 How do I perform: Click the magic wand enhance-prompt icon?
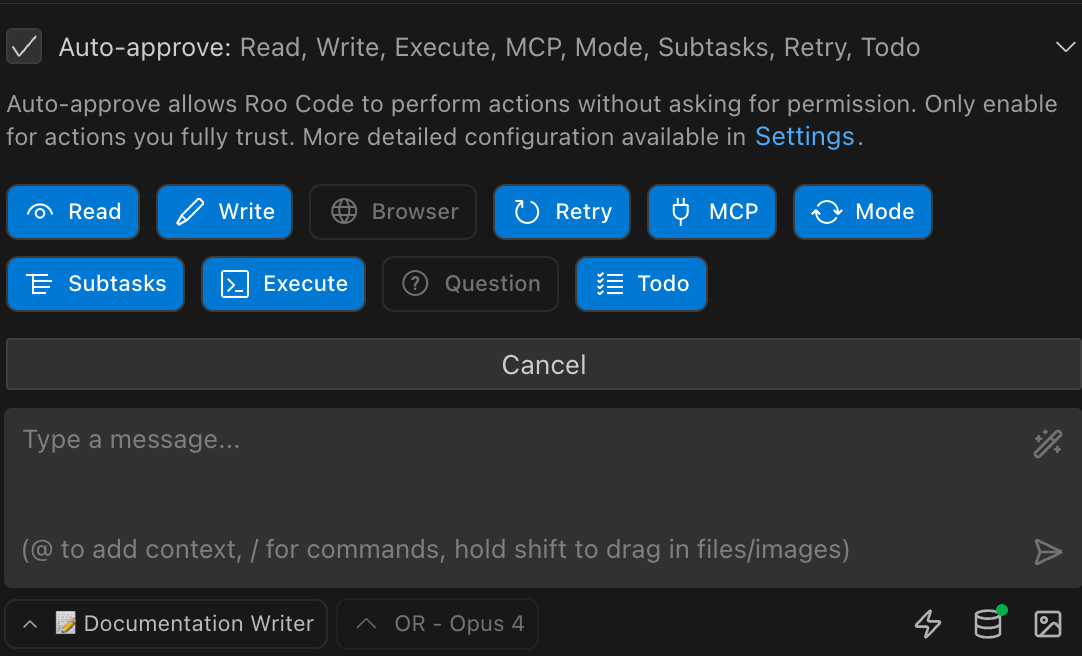pos(1047,443)
